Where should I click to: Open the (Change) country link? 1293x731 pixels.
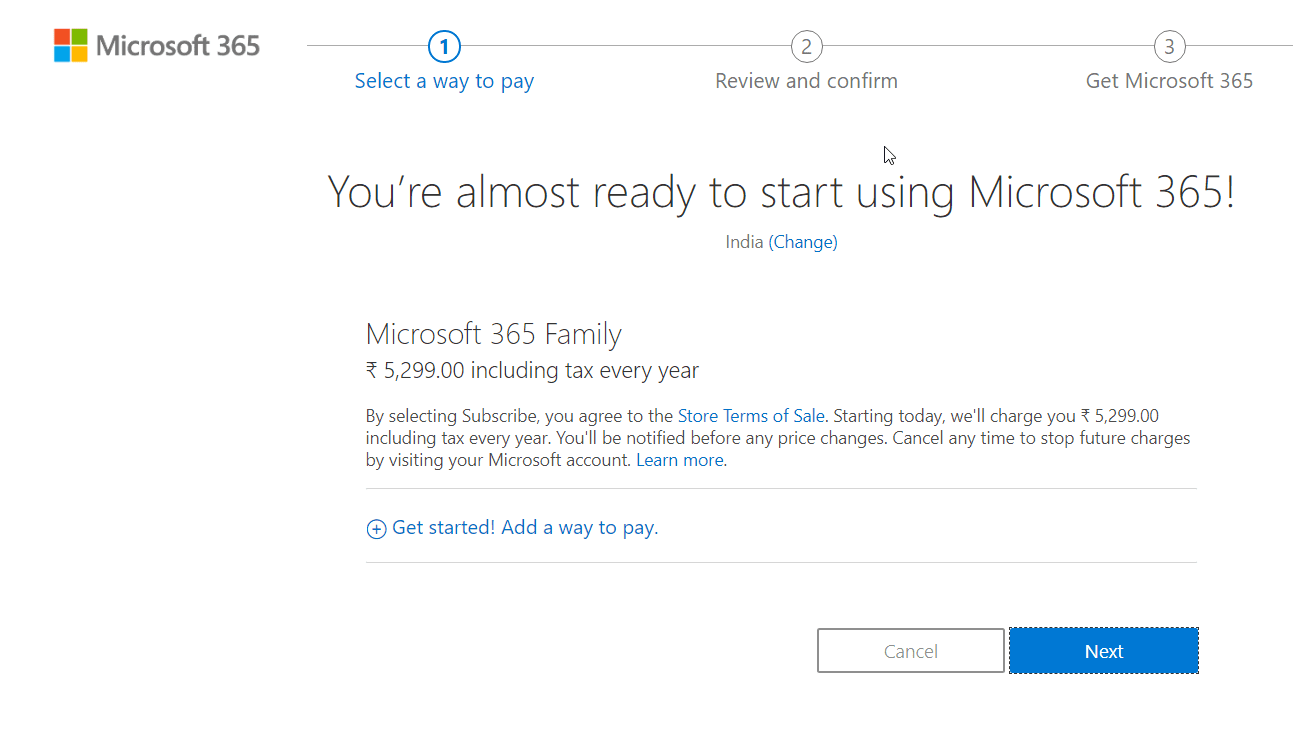coord(803,242)
